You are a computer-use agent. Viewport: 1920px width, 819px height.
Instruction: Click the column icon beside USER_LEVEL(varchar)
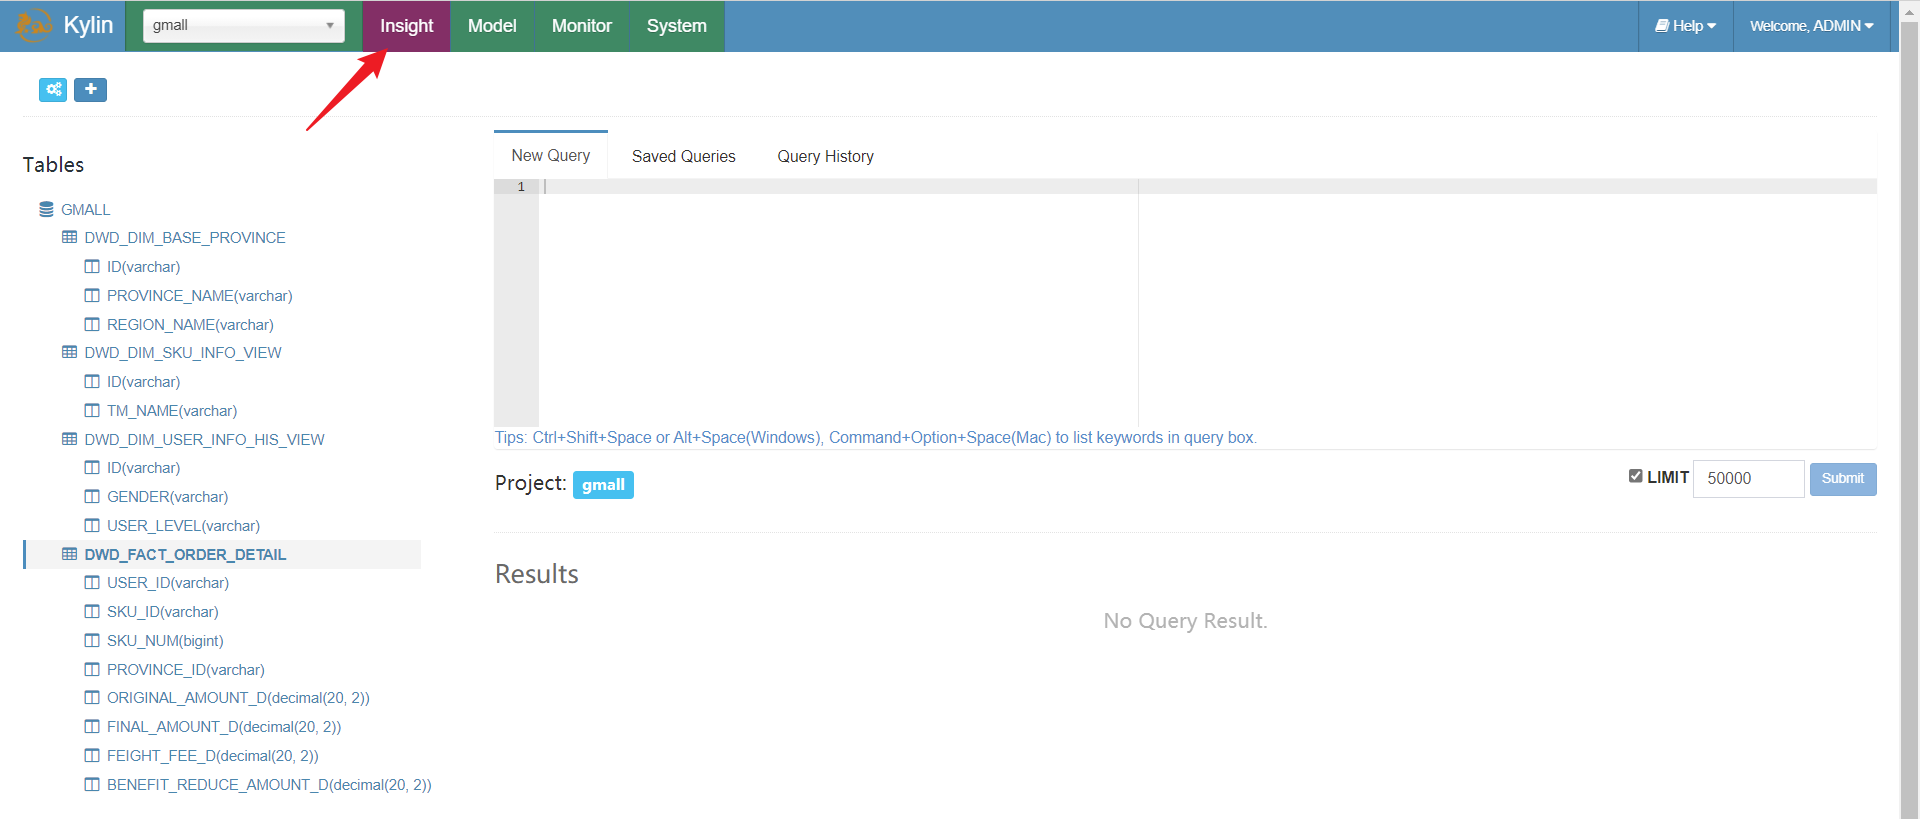(92, 526)
